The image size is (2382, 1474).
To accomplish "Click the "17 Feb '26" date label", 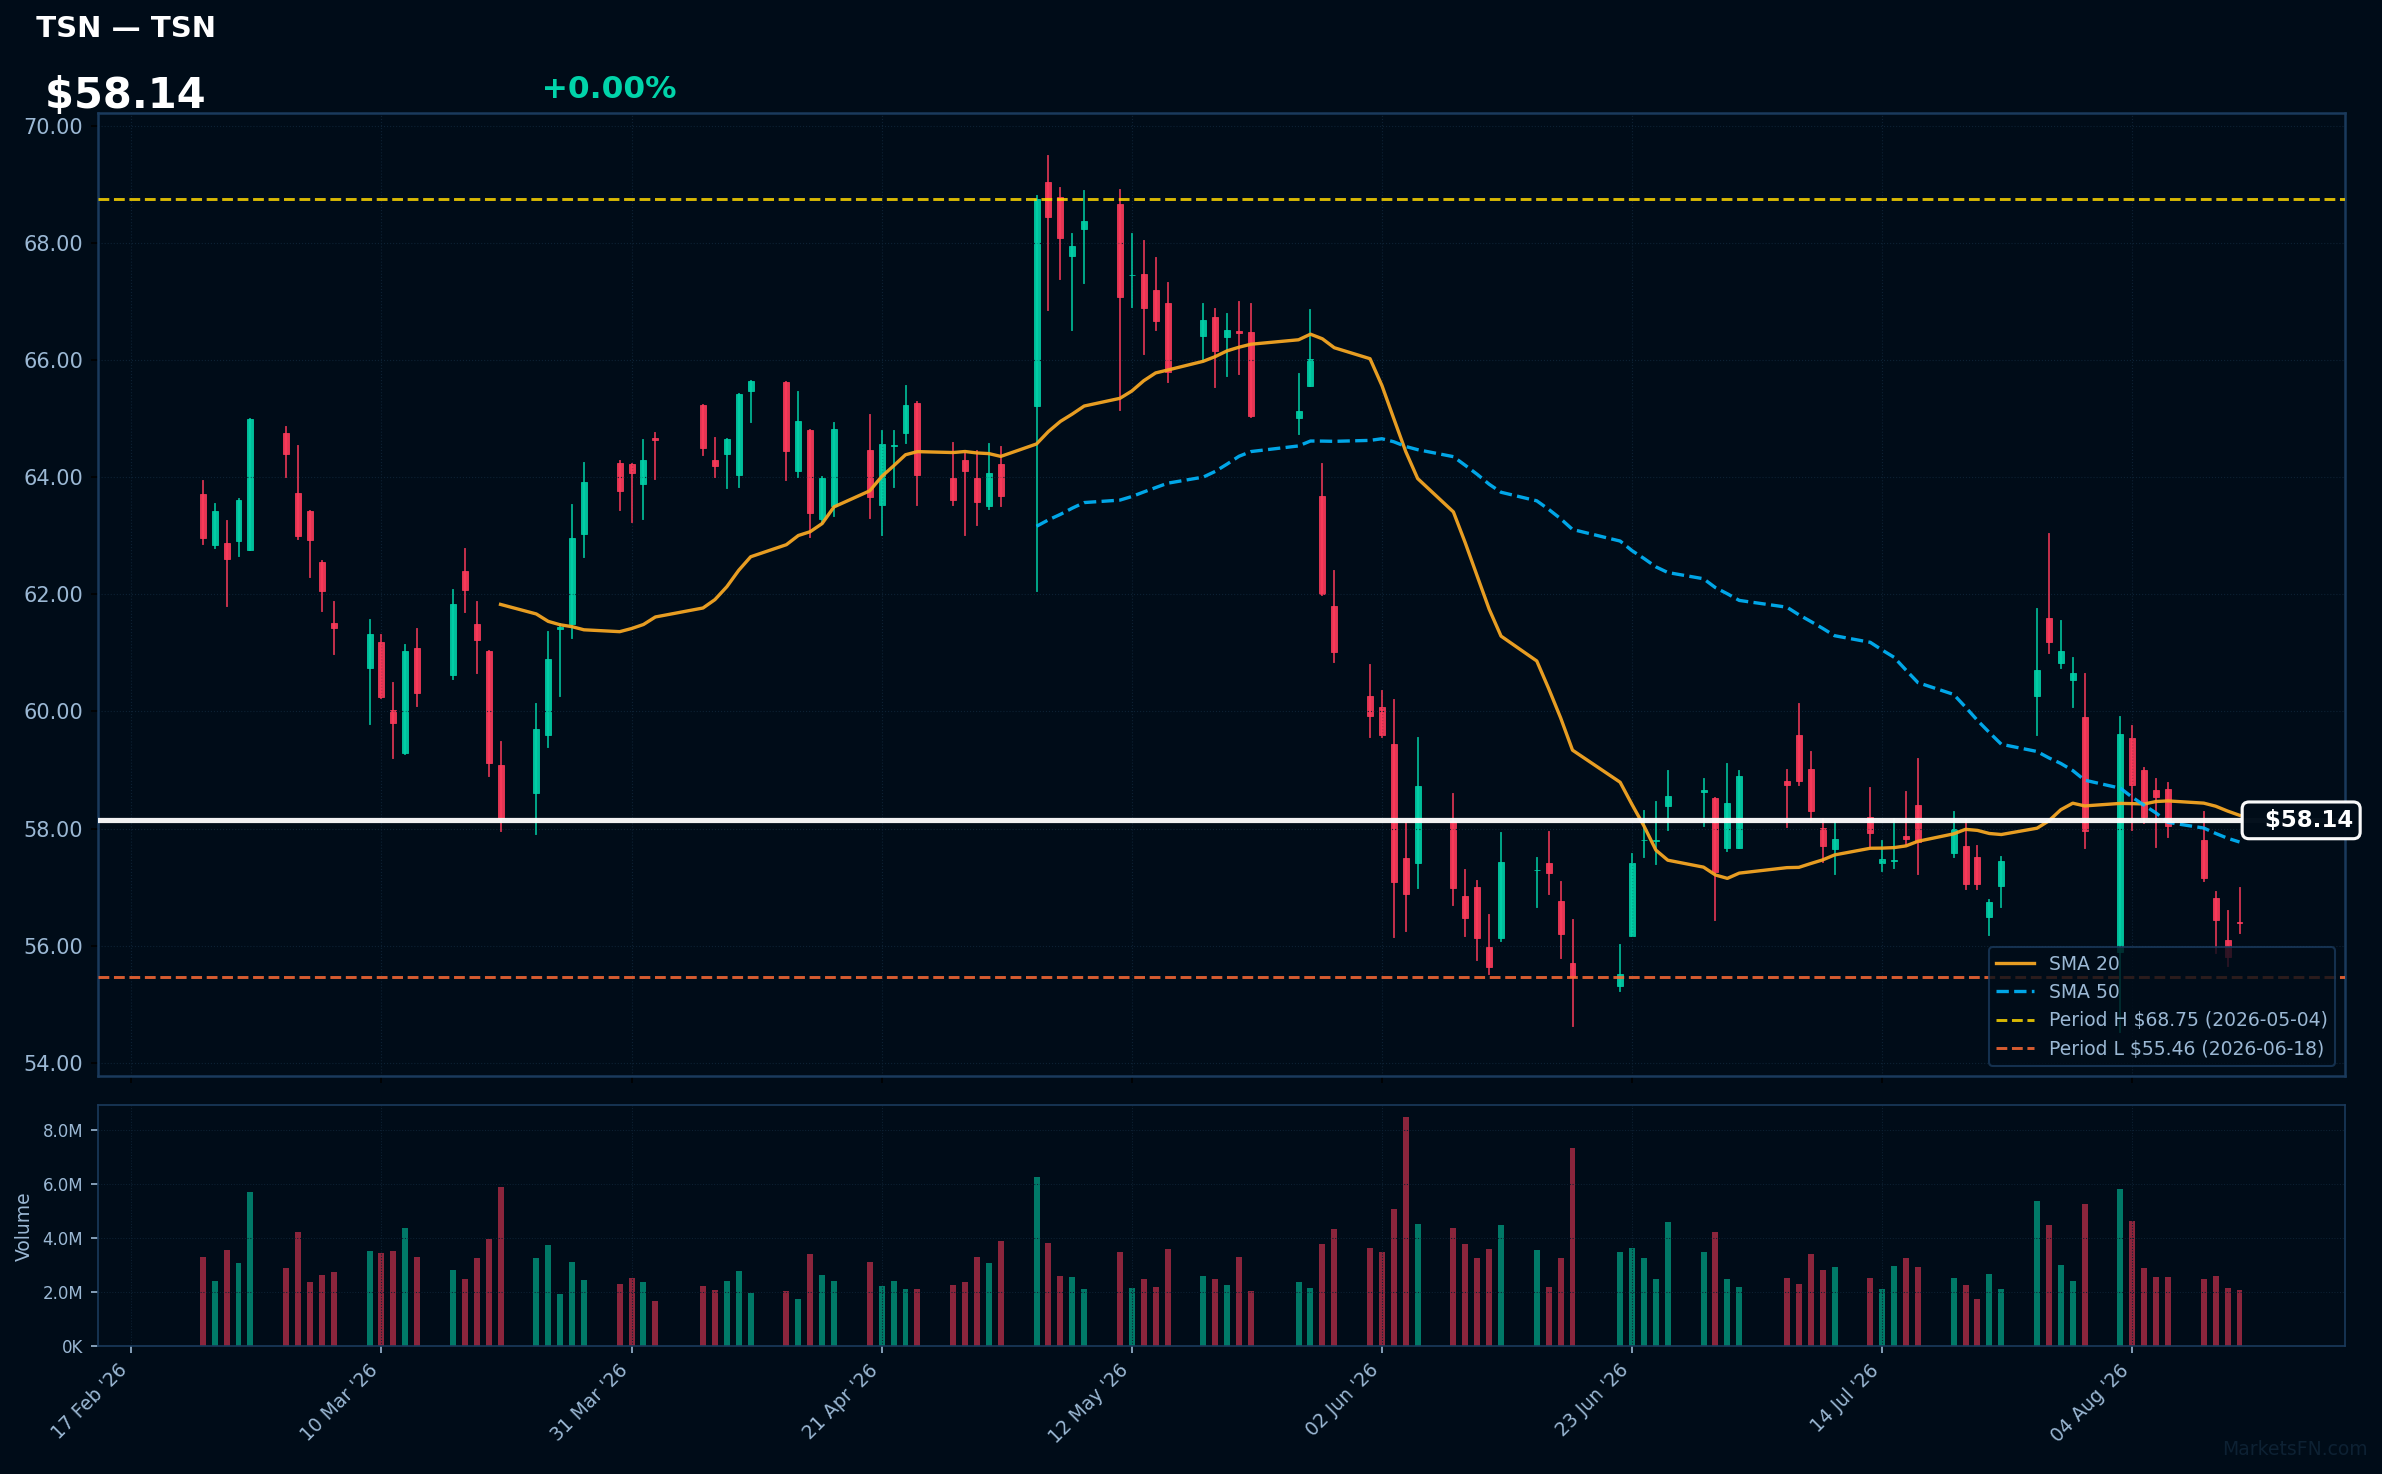I will [x=89, y=1401].
